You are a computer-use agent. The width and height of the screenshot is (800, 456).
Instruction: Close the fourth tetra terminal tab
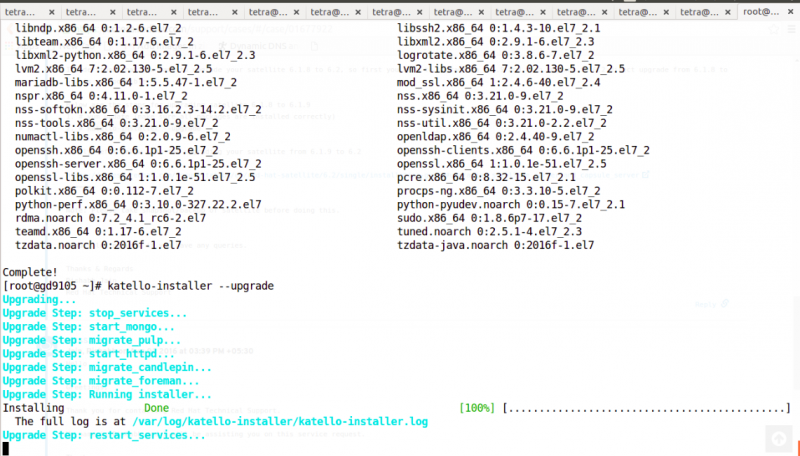[235, 12]
